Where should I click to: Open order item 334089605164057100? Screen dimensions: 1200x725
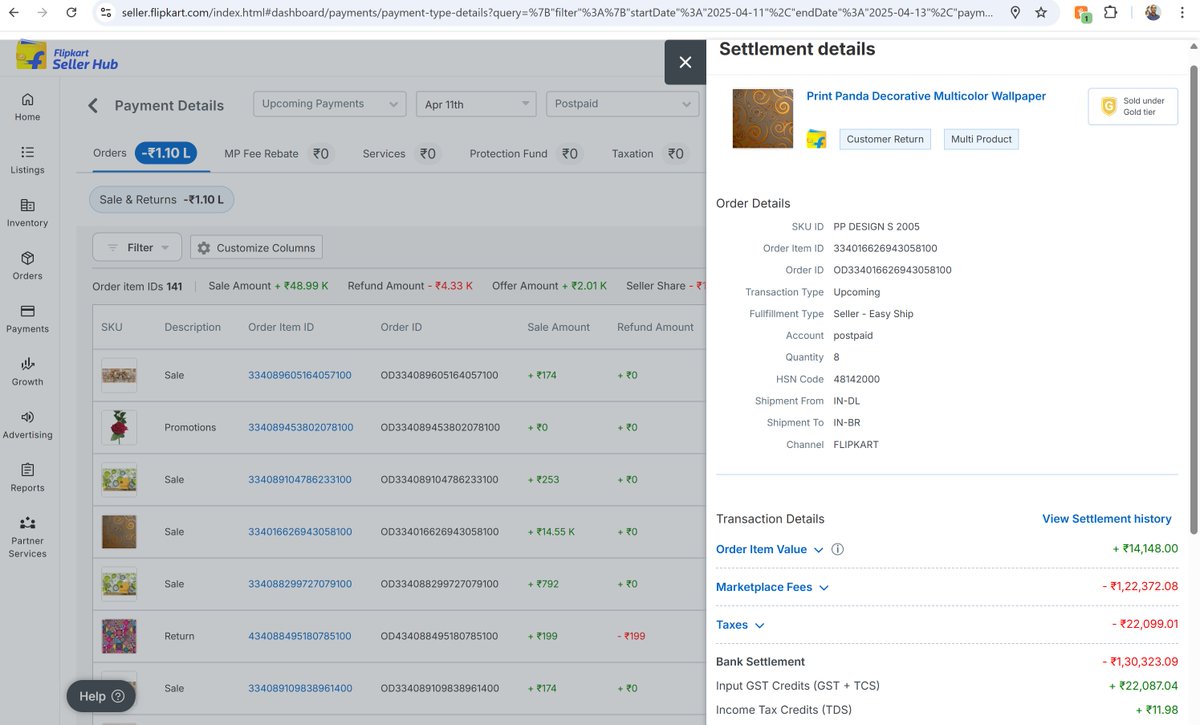point(300,375)
